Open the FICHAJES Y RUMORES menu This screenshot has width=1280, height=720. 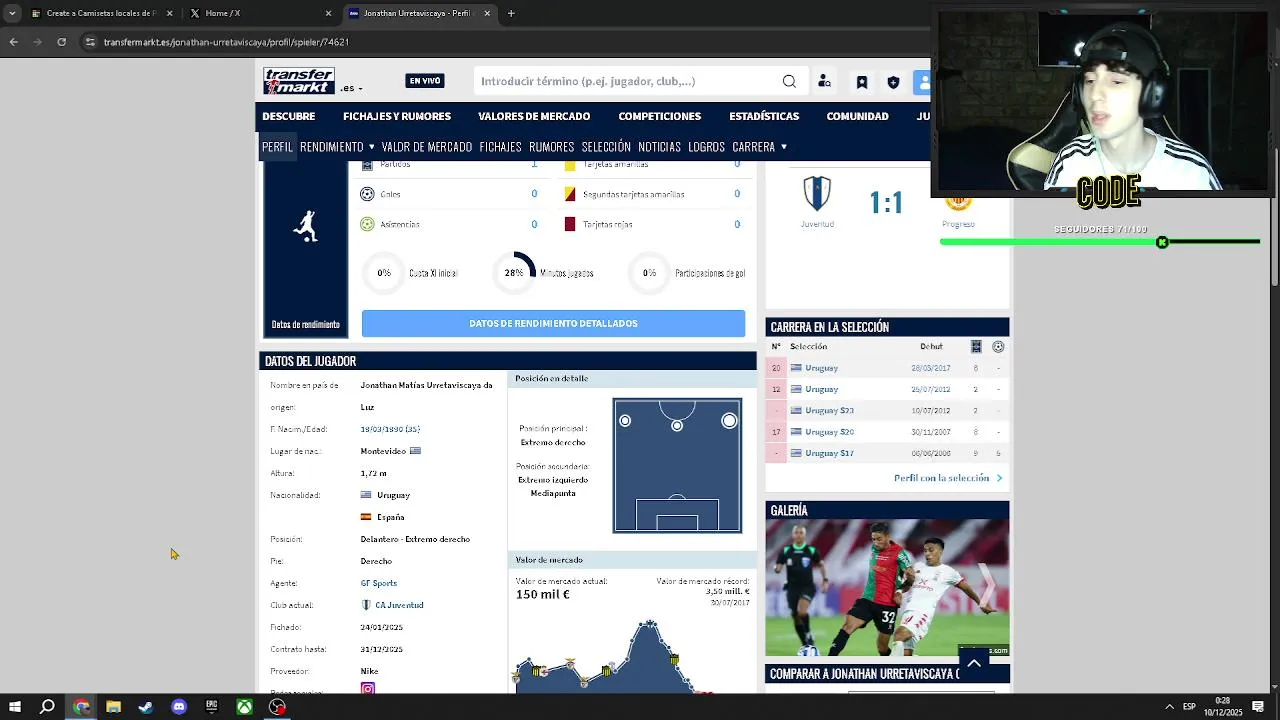click(x=397, y=116)
